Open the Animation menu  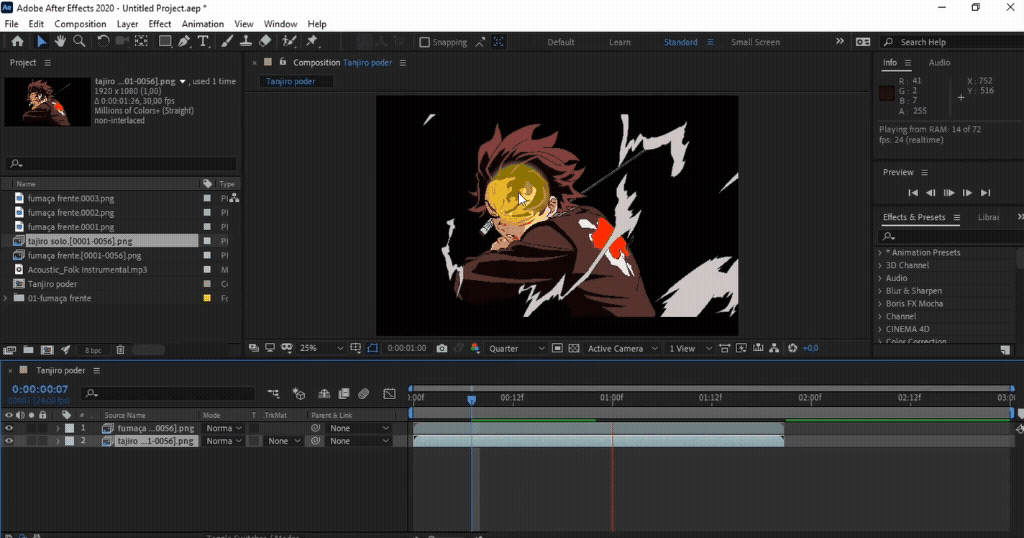point(202,24)
